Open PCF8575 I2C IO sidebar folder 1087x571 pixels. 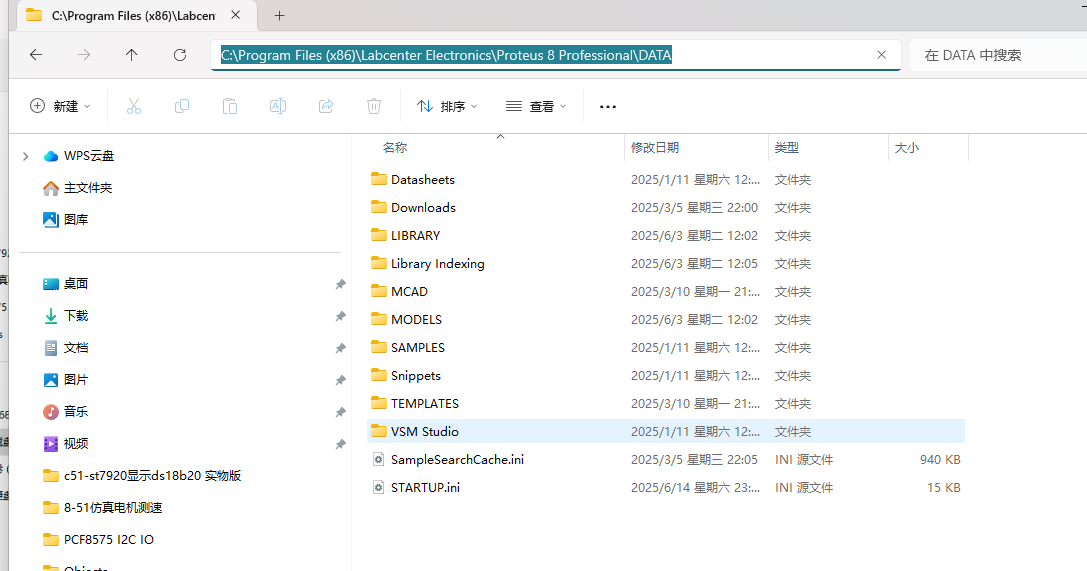click(x=108, y=539)
